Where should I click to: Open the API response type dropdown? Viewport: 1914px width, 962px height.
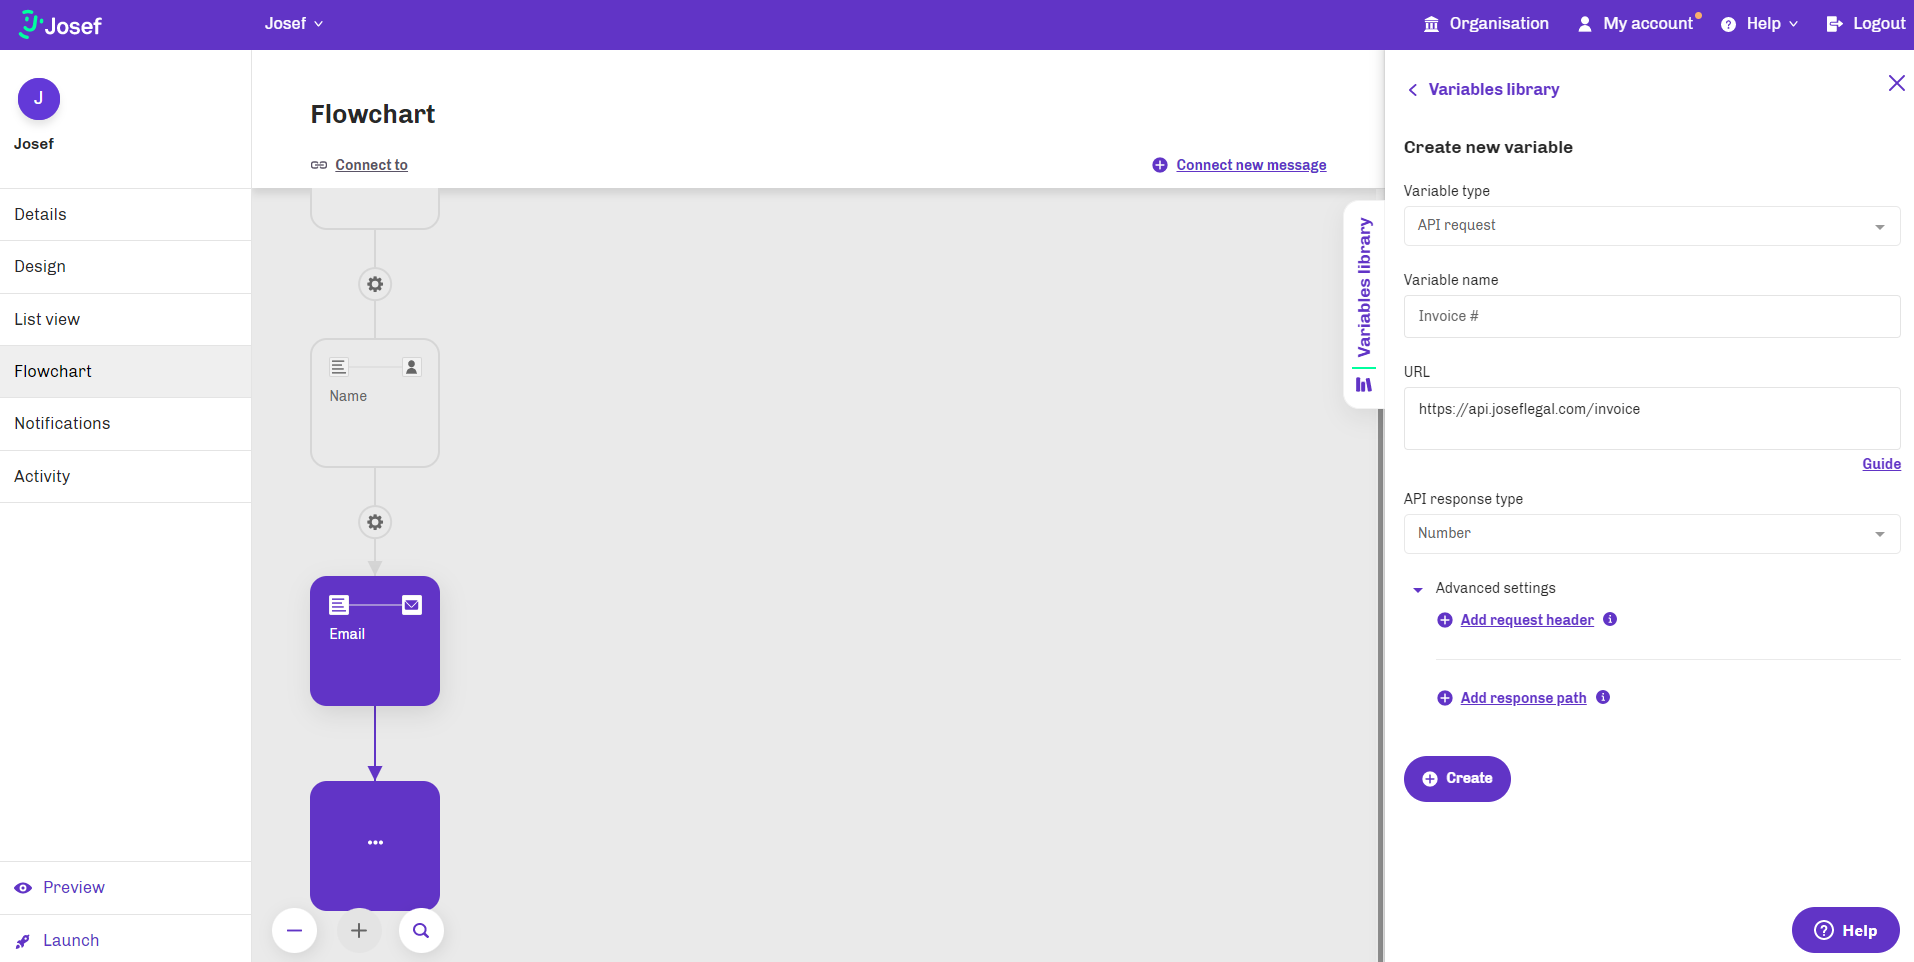tap(1652, 534)
